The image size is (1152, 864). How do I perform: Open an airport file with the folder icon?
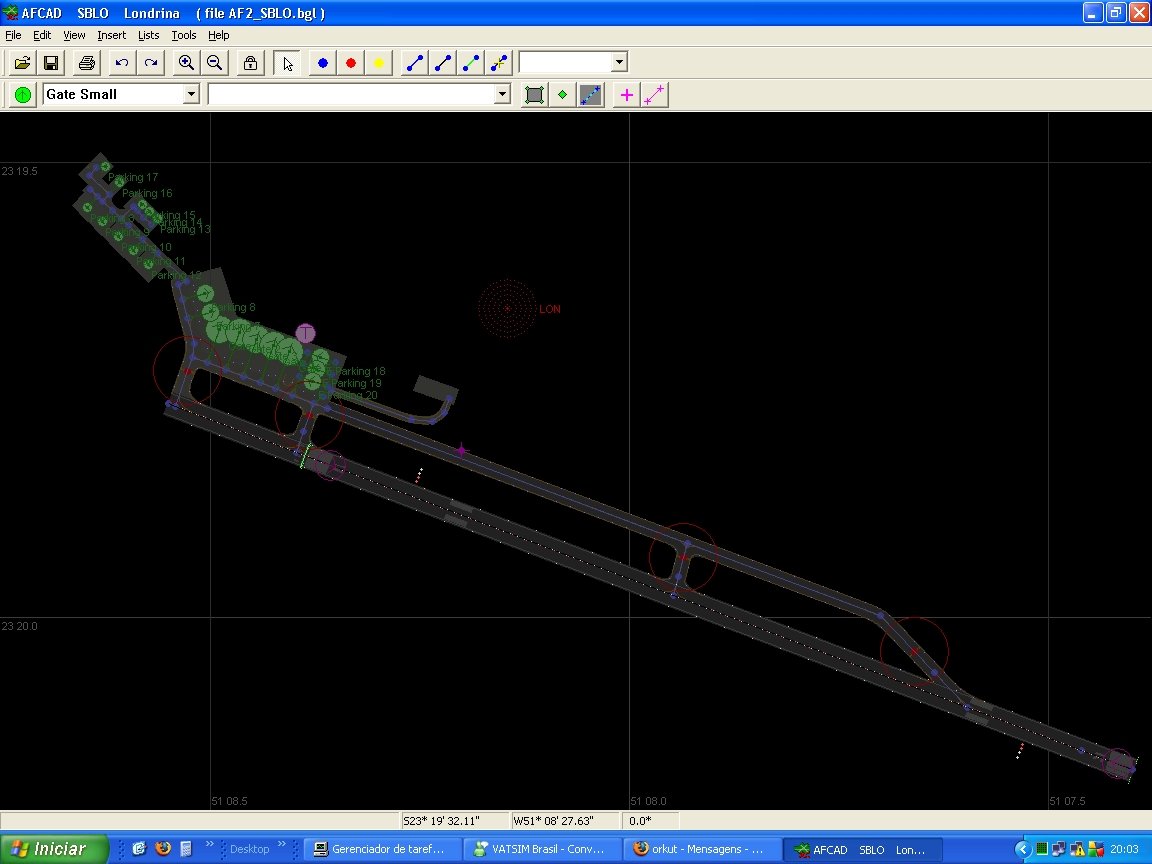(x=22, y=63)
